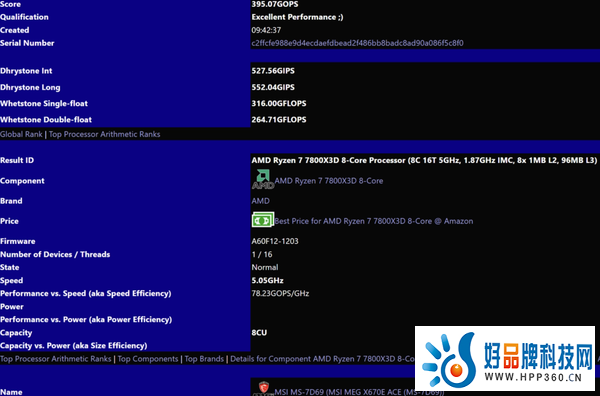Click the Dhrystone Int row label

[x=26, y=71]
